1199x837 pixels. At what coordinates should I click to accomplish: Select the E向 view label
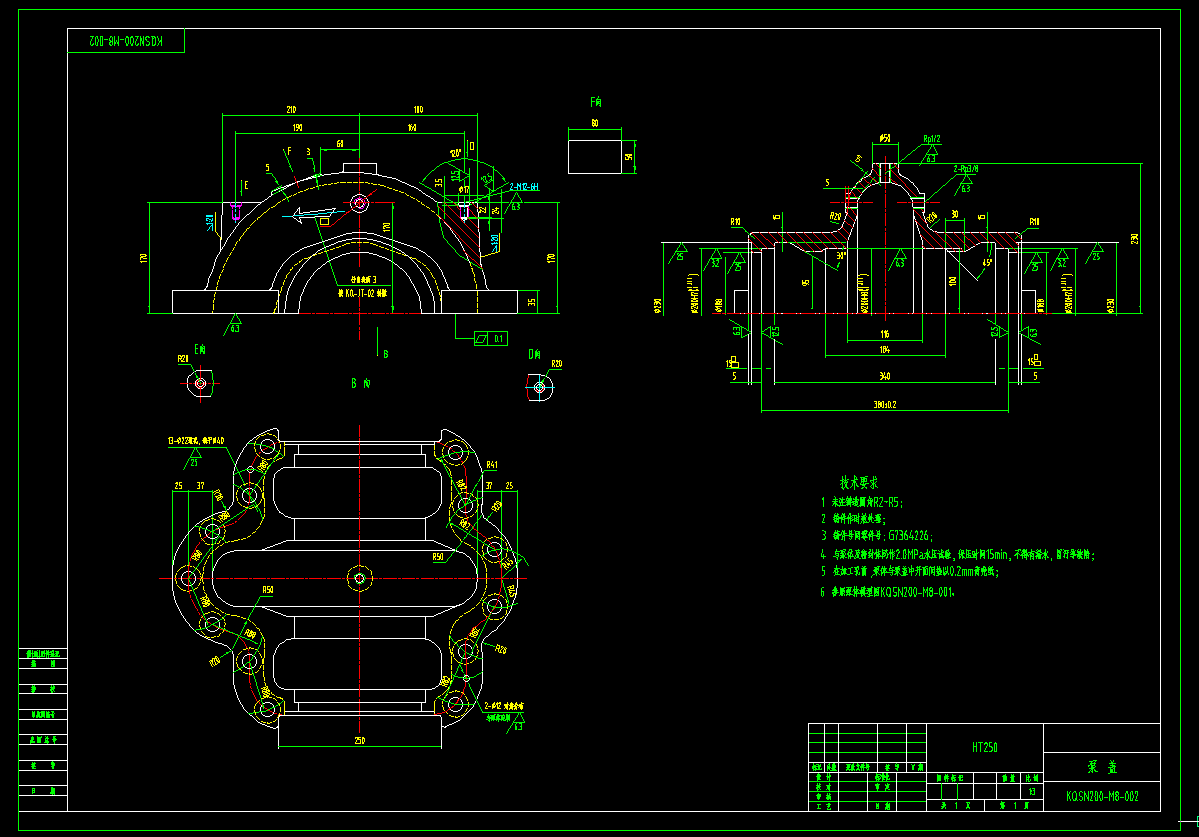[200, 349]
